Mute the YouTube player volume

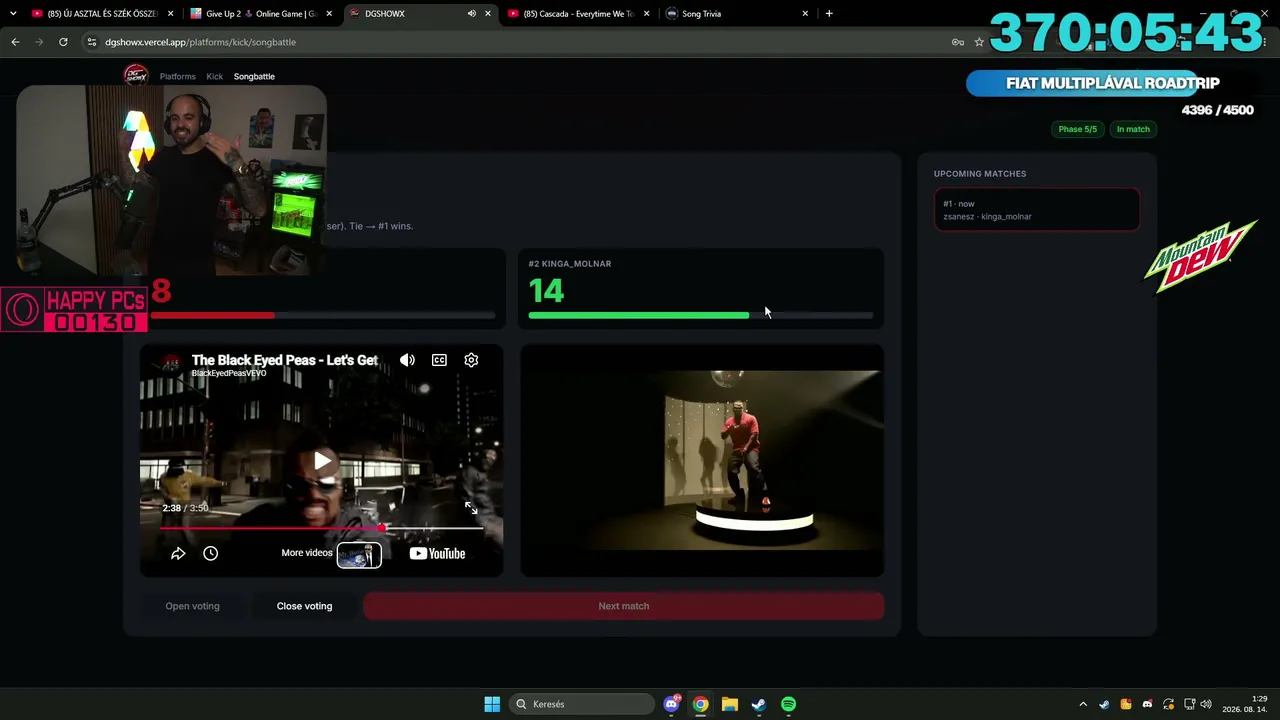(x=407, y=360)
